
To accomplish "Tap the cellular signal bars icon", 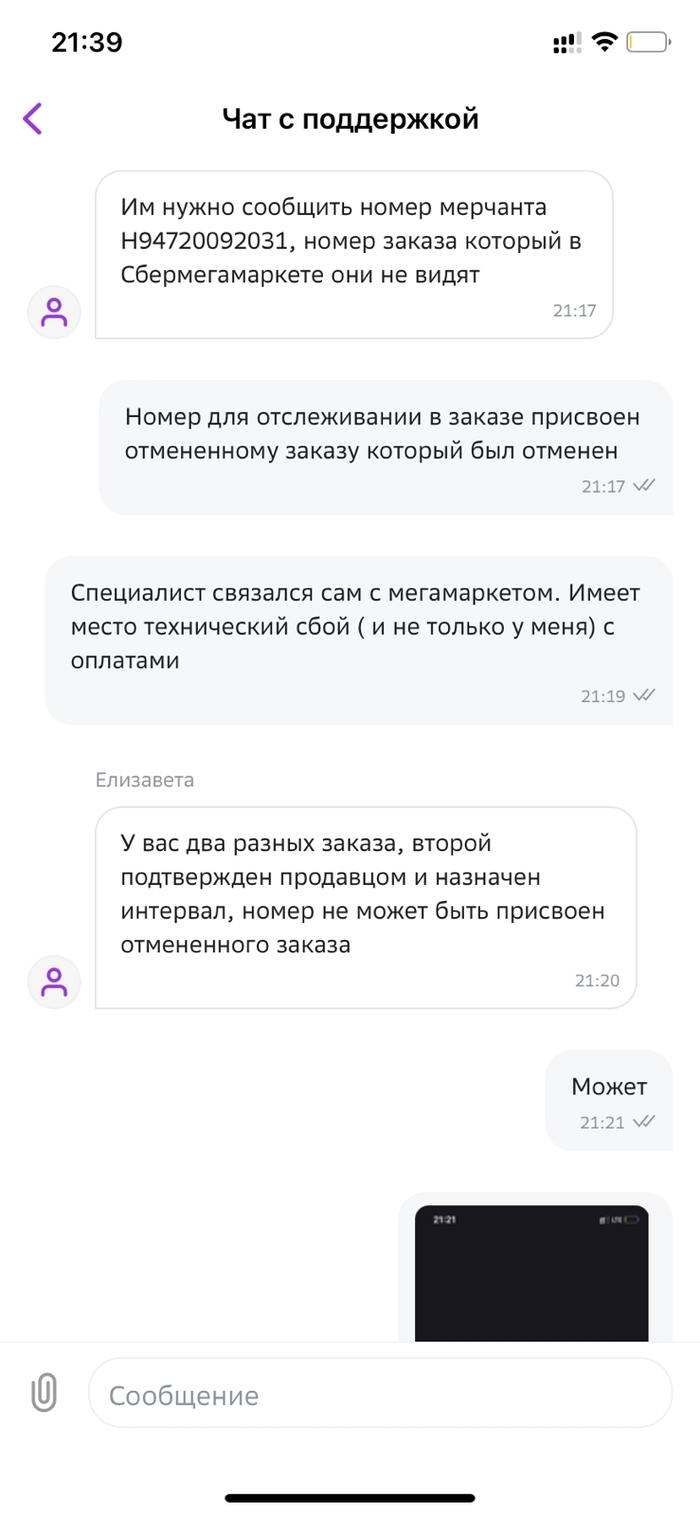I will coord(566,43).
